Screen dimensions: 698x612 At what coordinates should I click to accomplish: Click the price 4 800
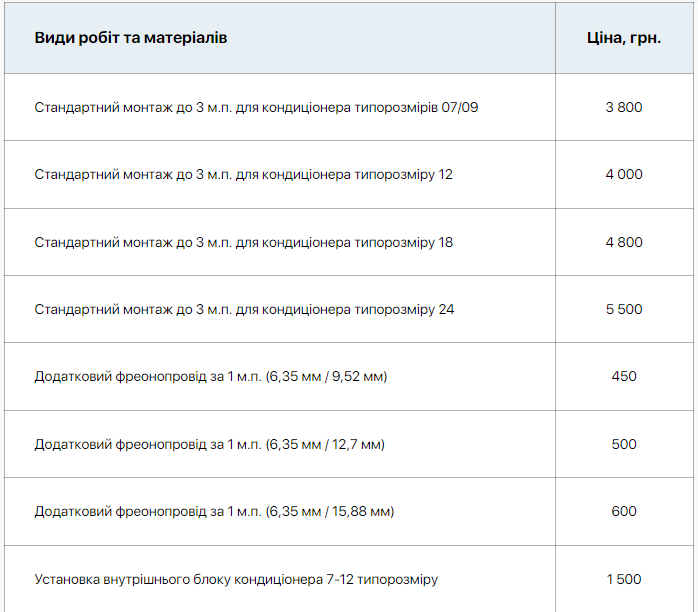click(x=623, y=242)
